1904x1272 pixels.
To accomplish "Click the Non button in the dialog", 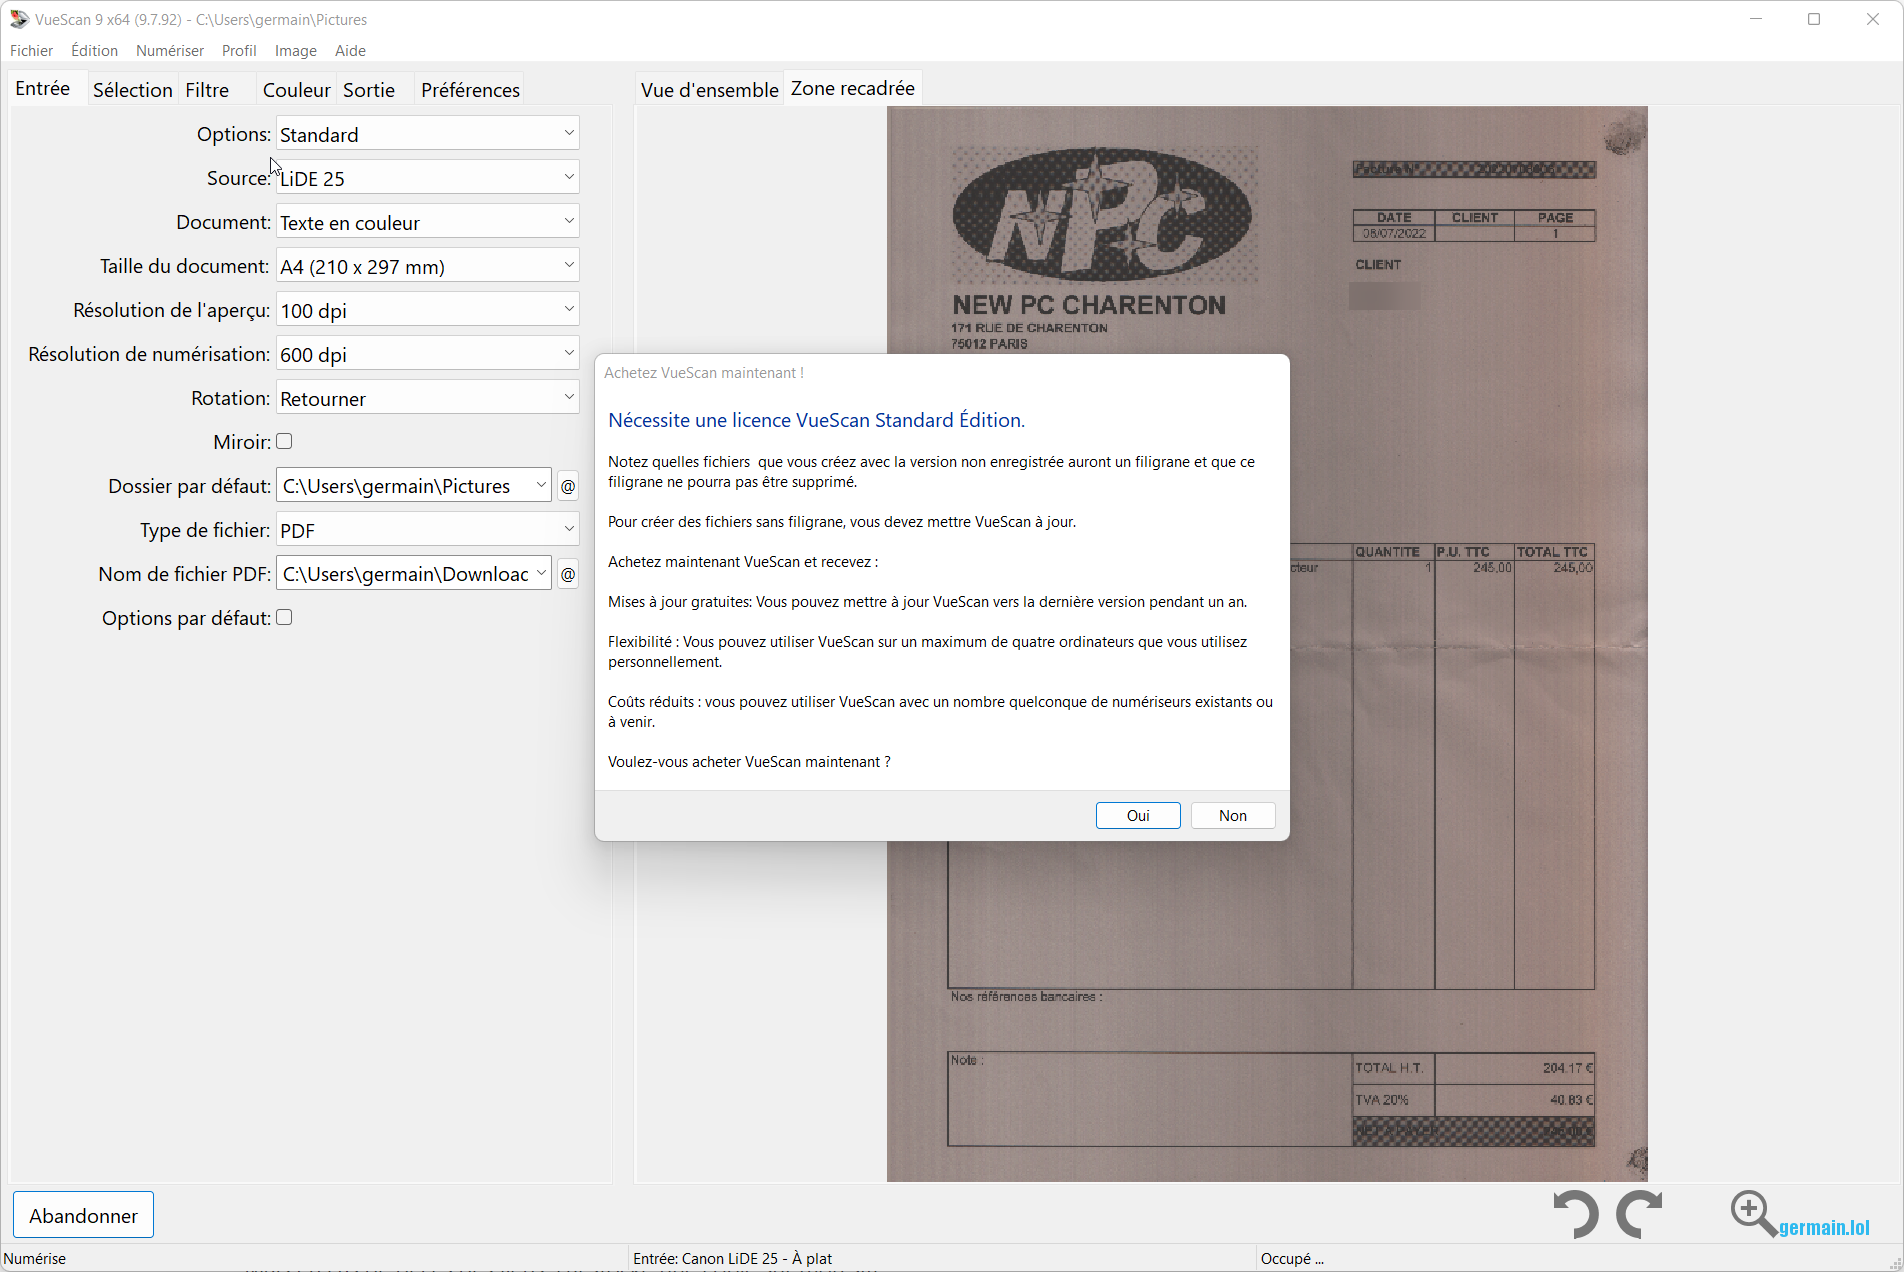I will point(1232,815).
